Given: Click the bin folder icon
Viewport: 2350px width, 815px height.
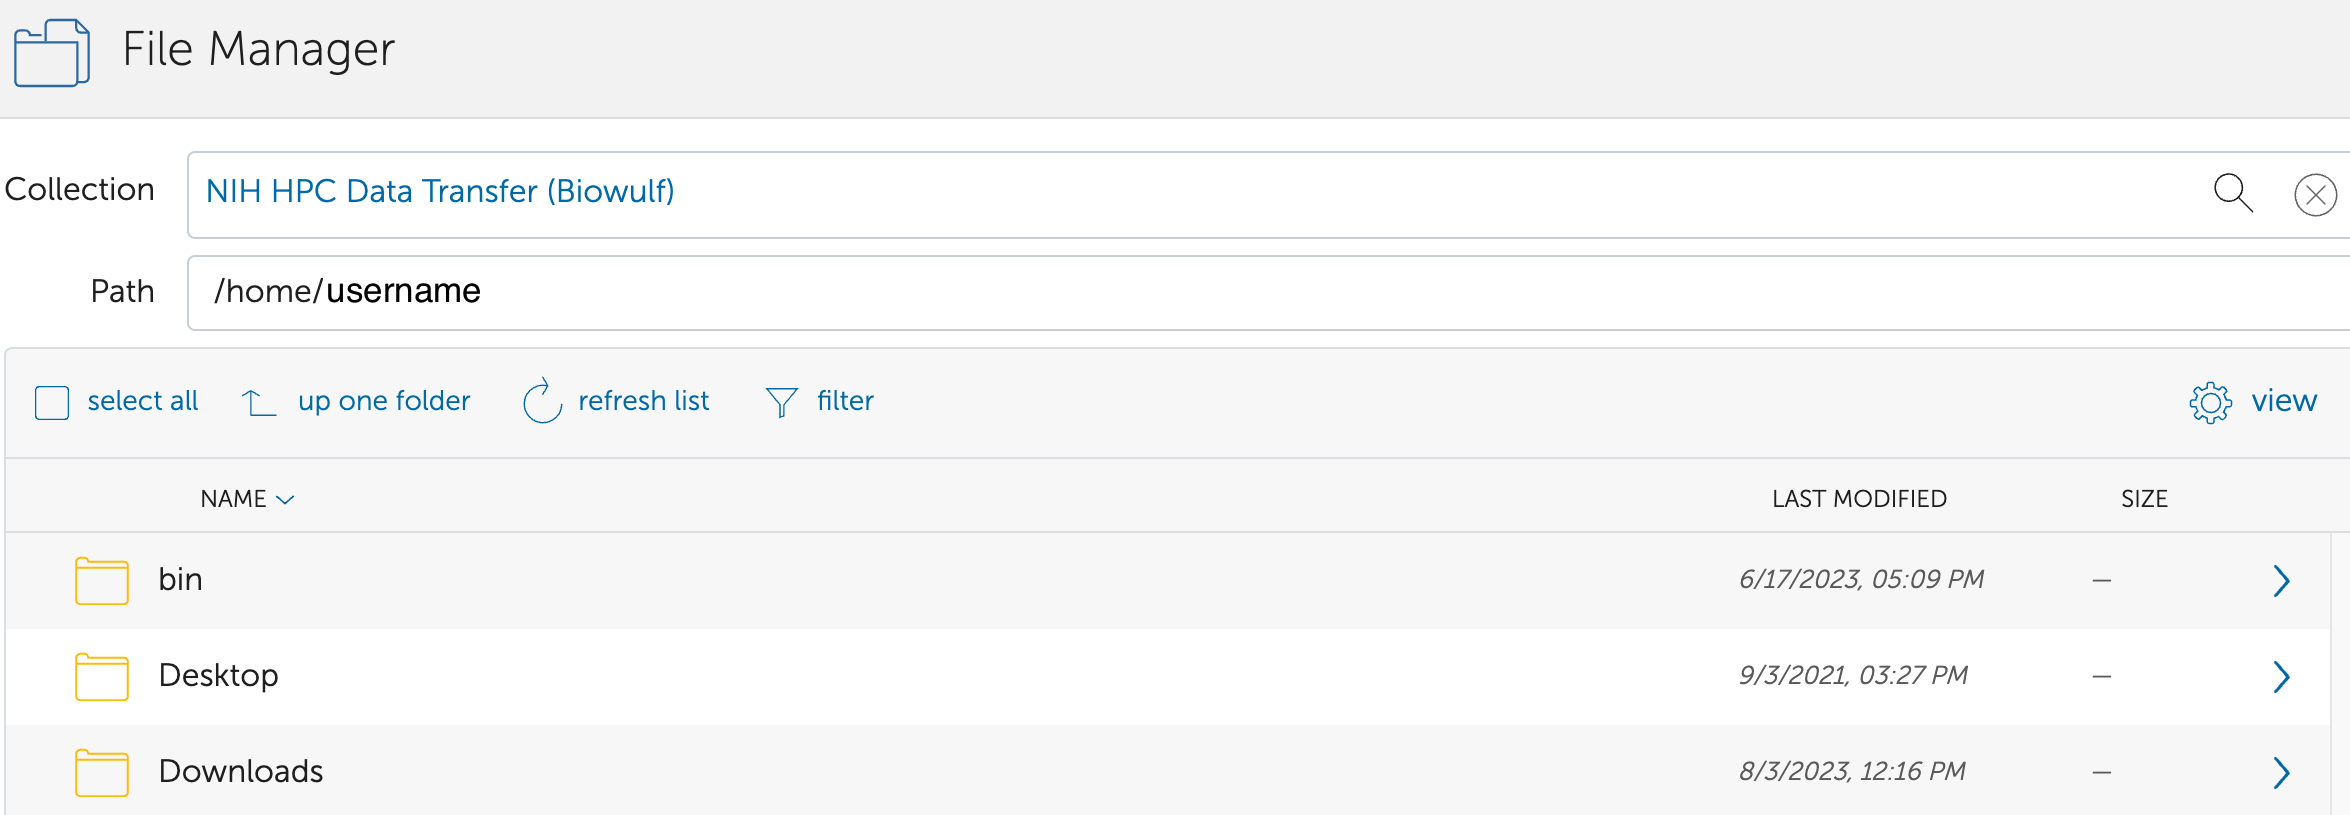Looking at the screenshot, I should click(x=102, y=581).
